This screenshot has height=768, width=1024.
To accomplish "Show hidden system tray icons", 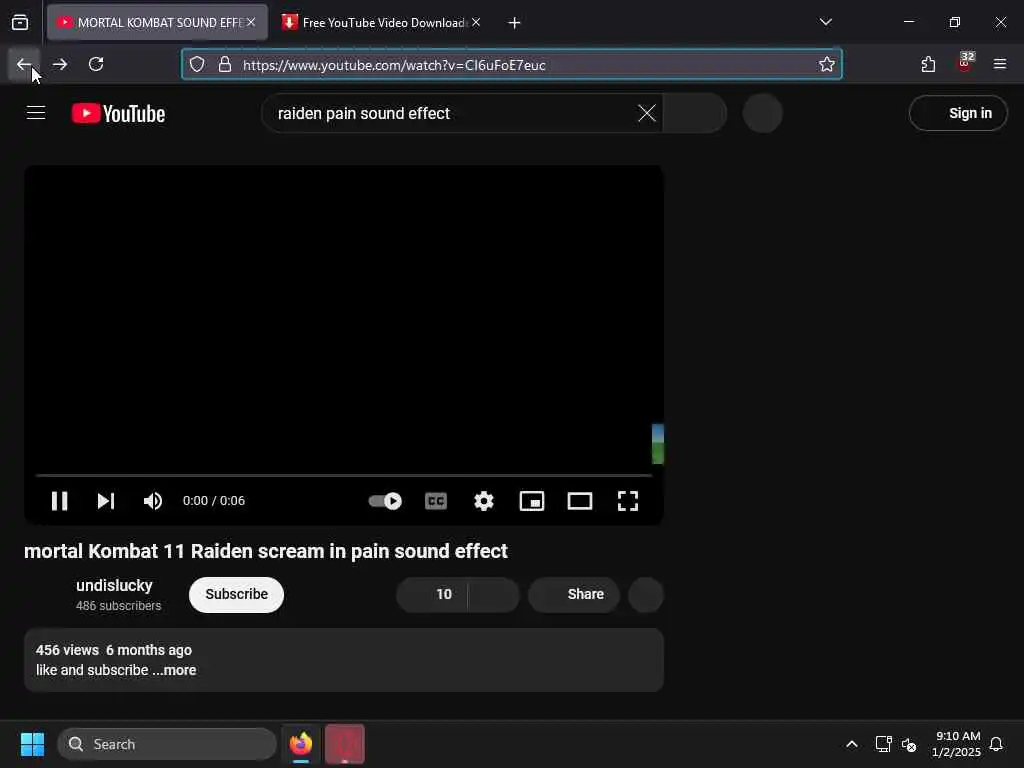I will click(852, 744).
